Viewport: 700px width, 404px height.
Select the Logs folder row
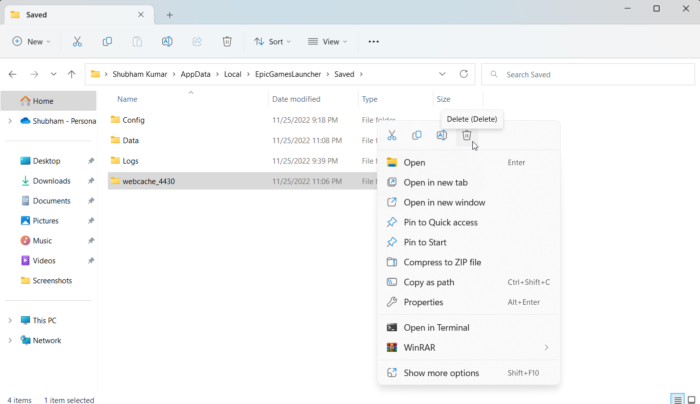point(243,161)
